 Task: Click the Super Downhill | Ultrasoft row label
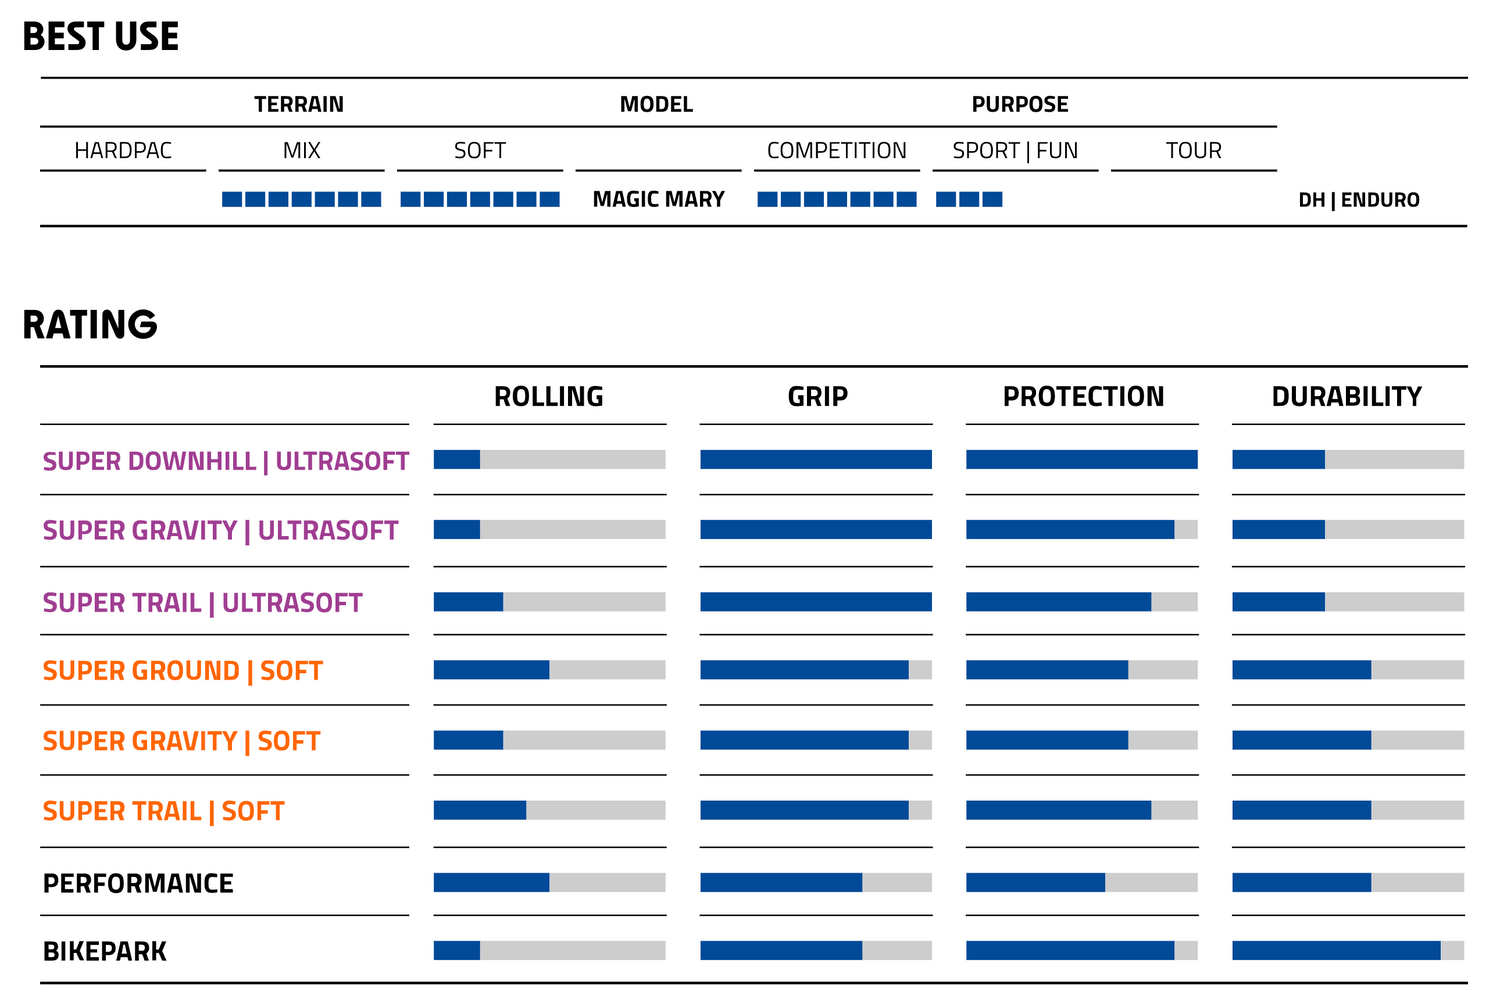(x=225, y=461)
